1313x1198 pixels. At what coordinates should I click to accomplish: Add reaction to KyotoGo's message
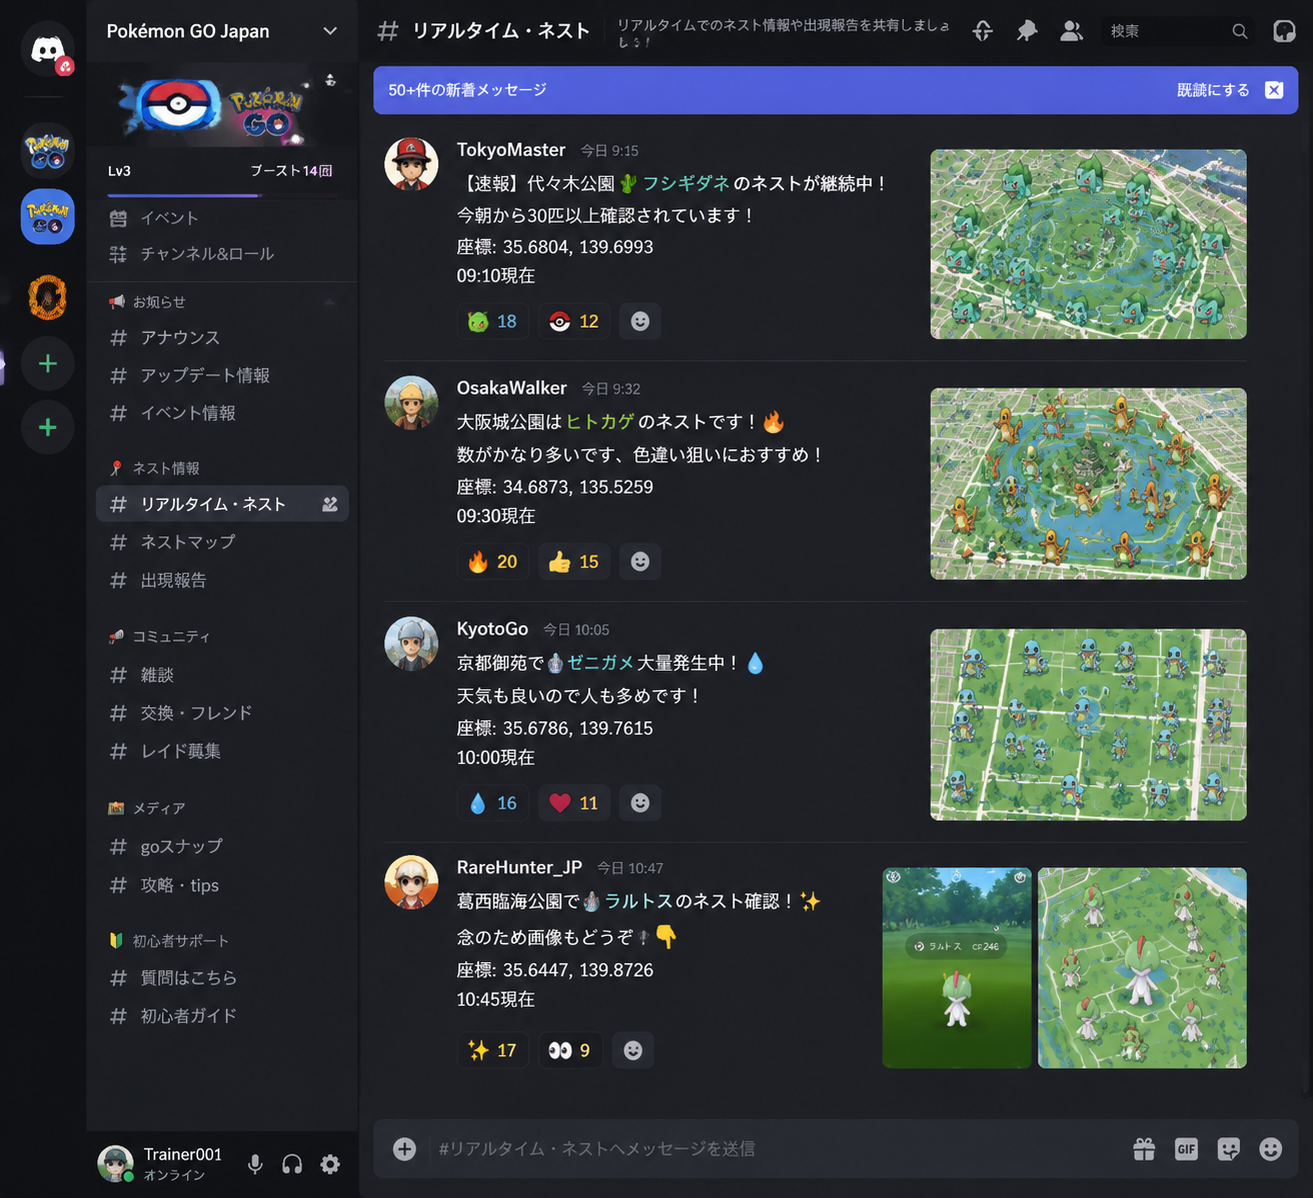point(640,803)
